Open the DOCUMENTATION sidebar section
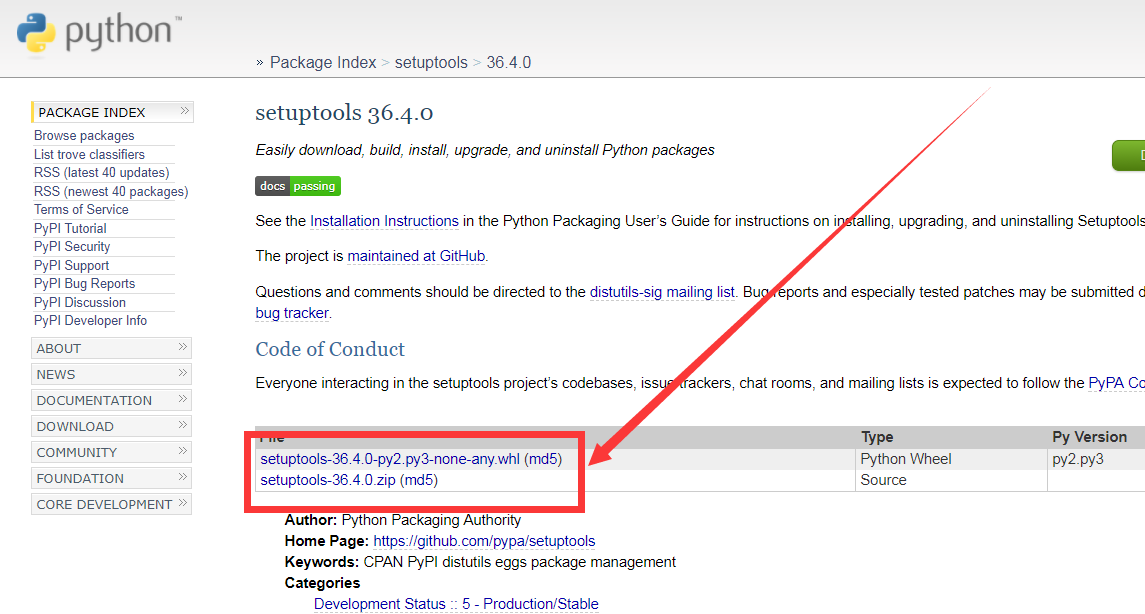The width and height of the screenshot is (1145, 614). (x=111, y=400)
